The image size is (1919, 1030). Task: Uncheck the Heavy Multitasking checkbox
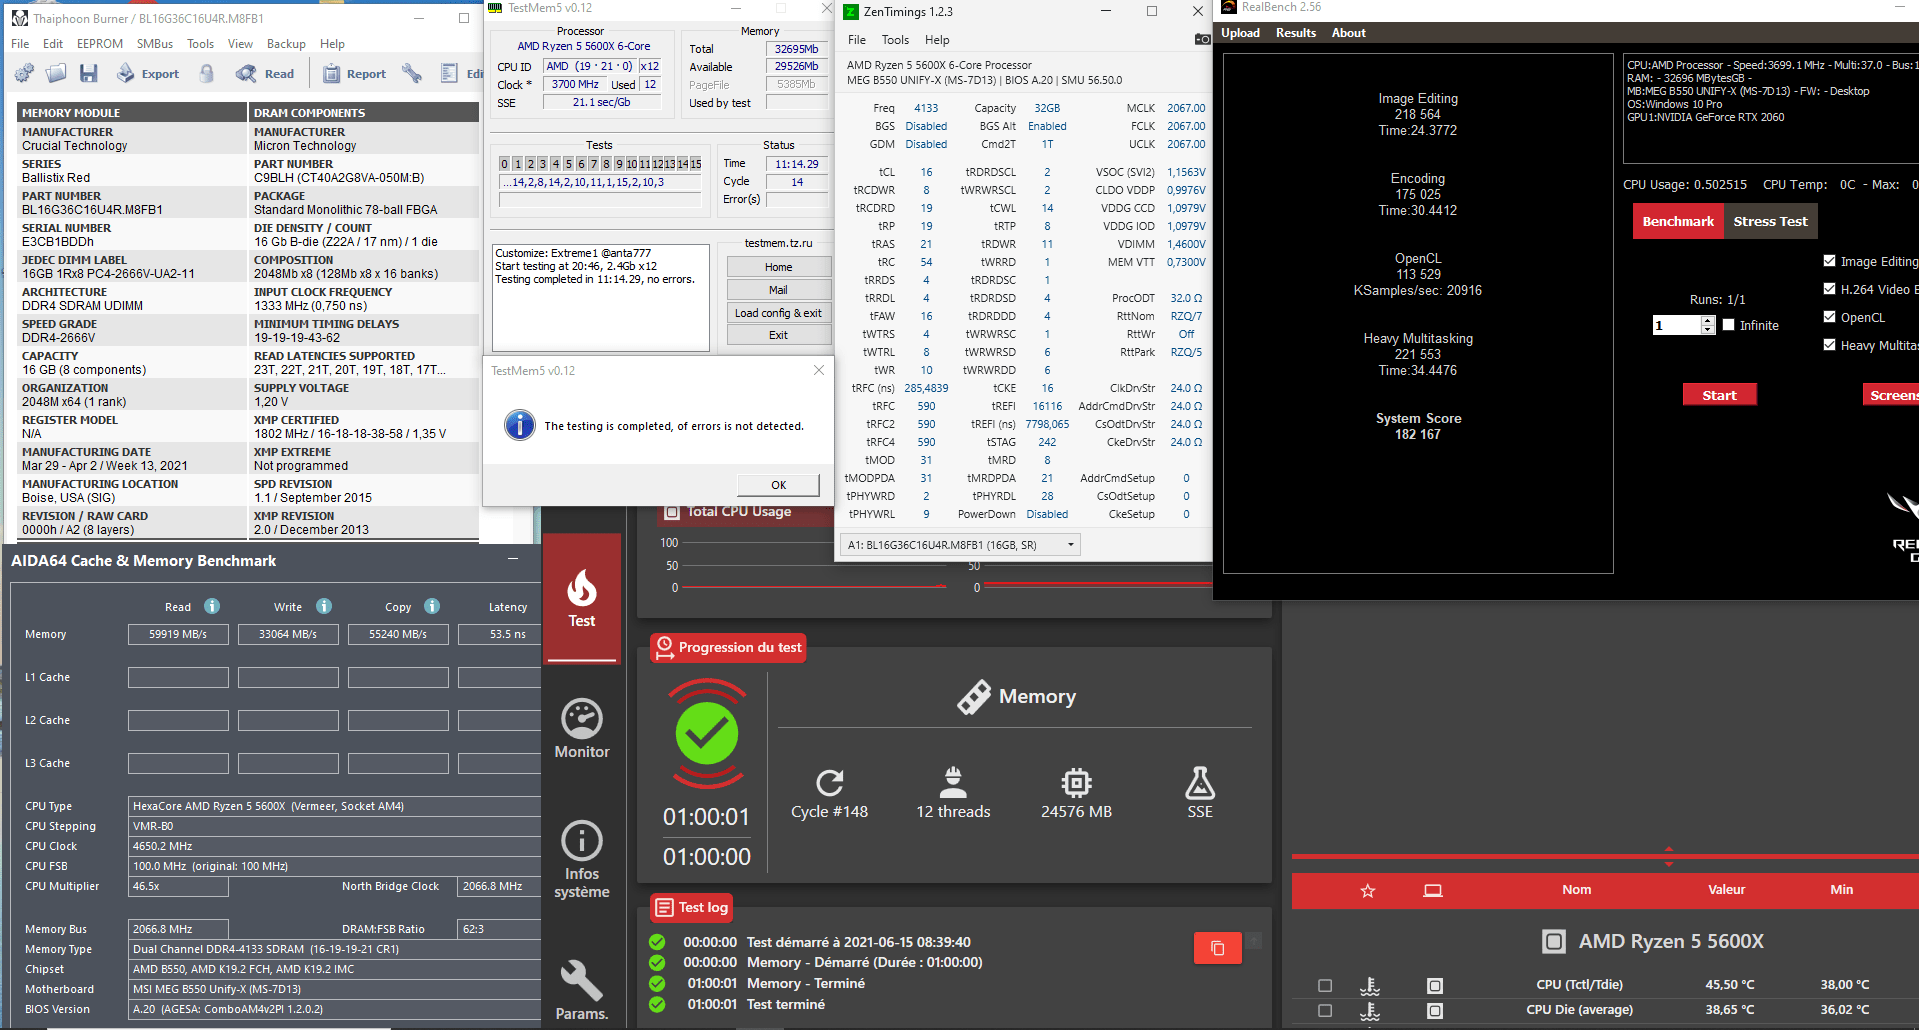click(1829, 345)
